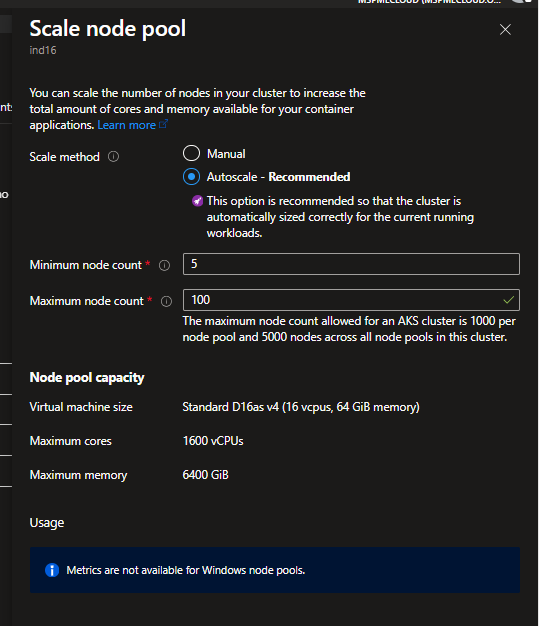Click the Maximum node count field

[351, 300]
